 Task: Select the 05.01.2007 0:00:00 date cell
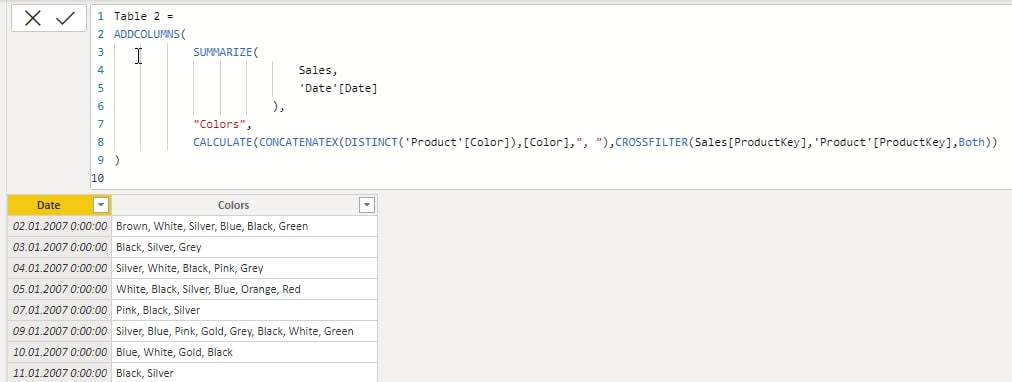click(x=59, y=289)
